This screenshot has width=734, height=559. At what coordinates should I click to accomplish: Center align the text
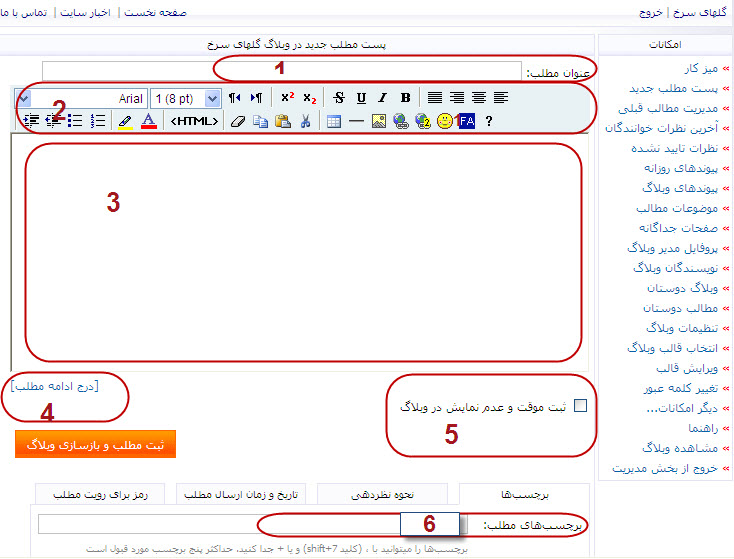pos(479,98)
